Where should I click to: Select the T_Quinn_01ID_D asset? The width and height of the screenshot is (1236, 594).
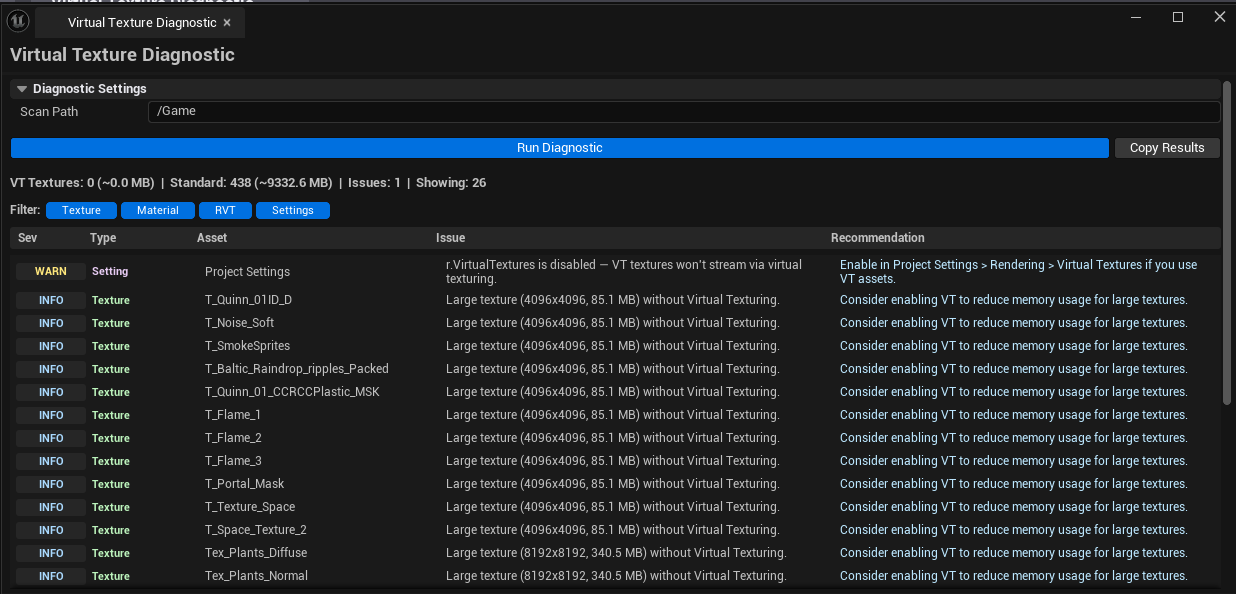tap(248, 300)
